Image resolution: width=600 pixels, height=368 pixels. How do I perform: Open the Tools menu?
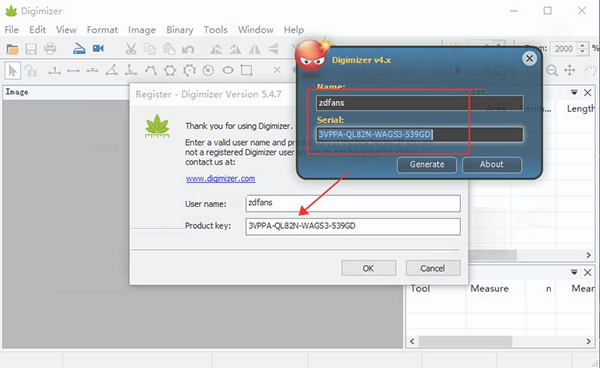(215, 30)
